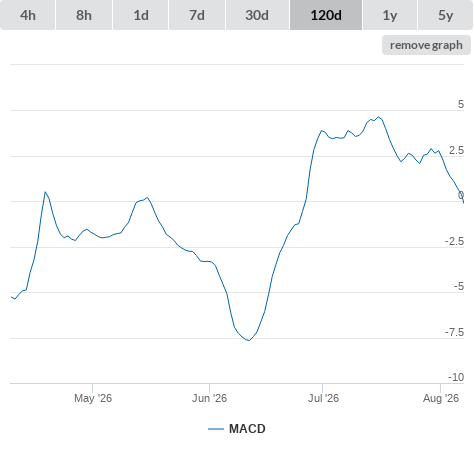Viewport: 474px width, 455px height.
Task: Switch to the 8h time range
Action: coord(84,15)
